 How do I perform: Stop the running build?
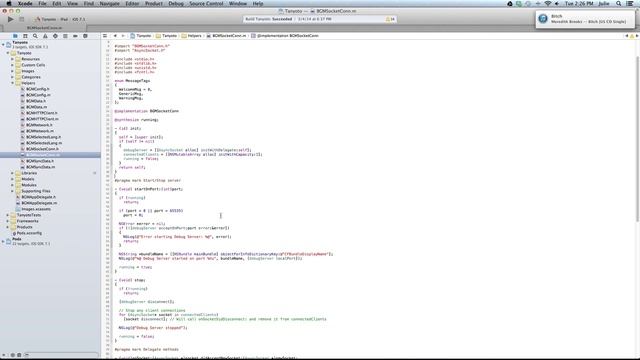click(x=22, y=19)
